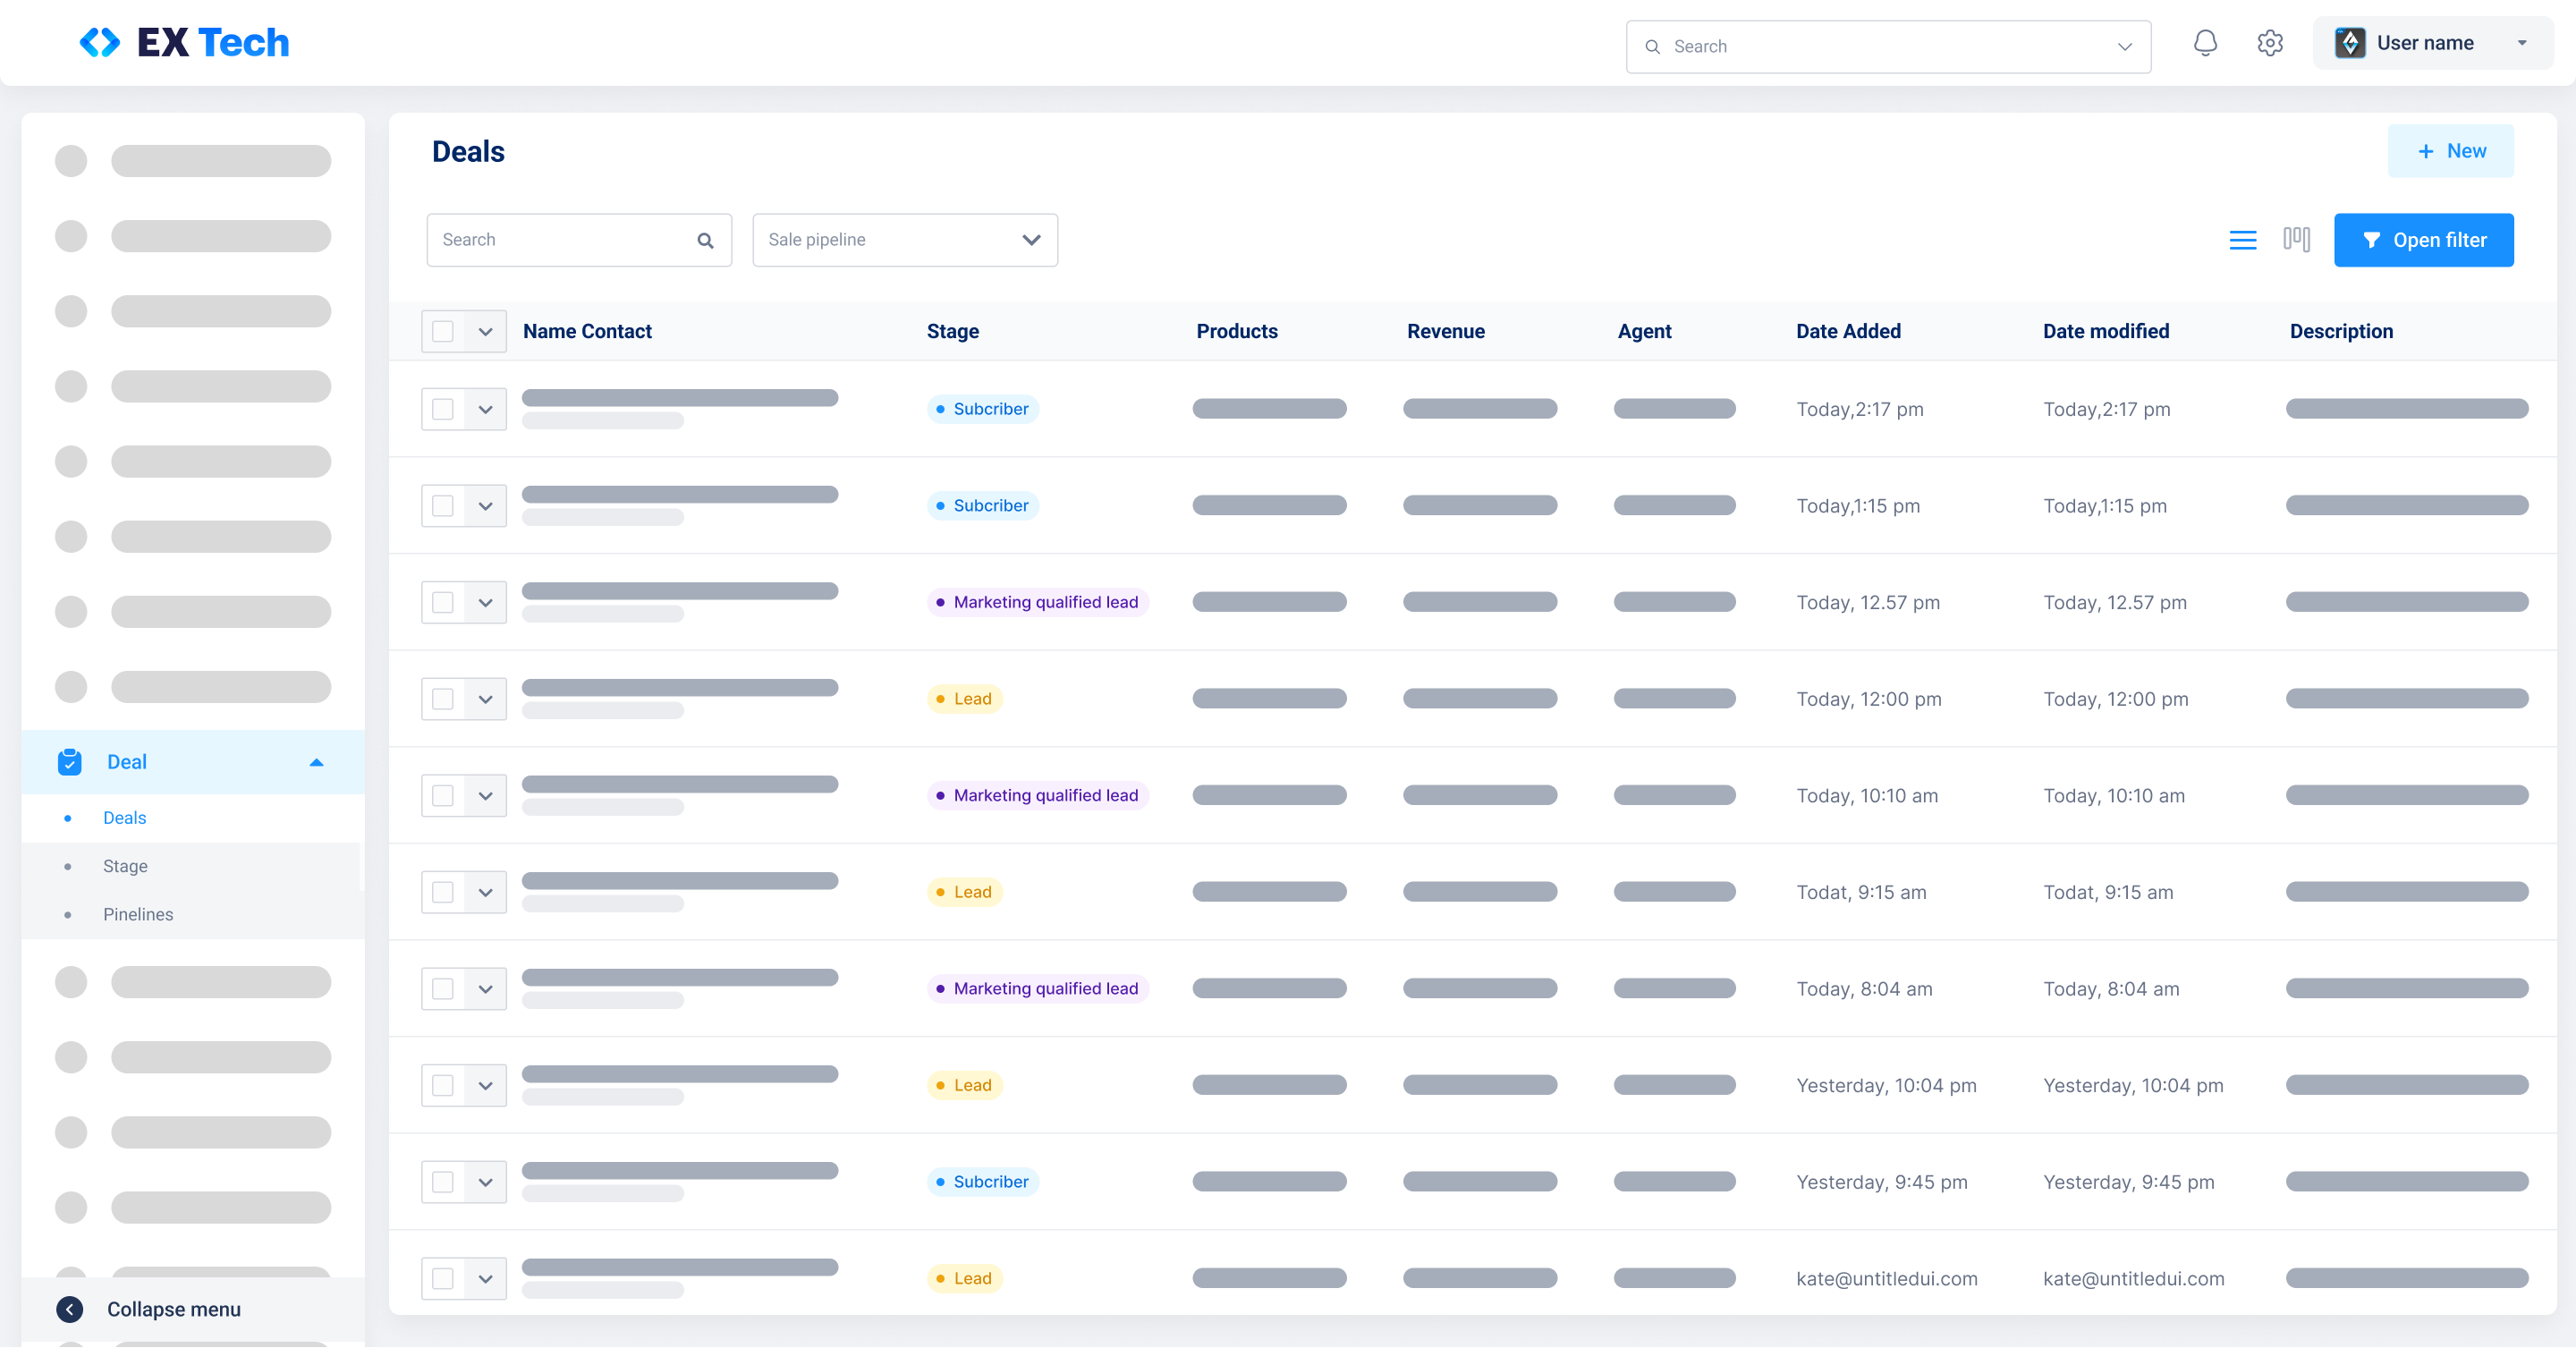Click the kate@untitledui.com Date Added cell

(x=1886, y=1278)
